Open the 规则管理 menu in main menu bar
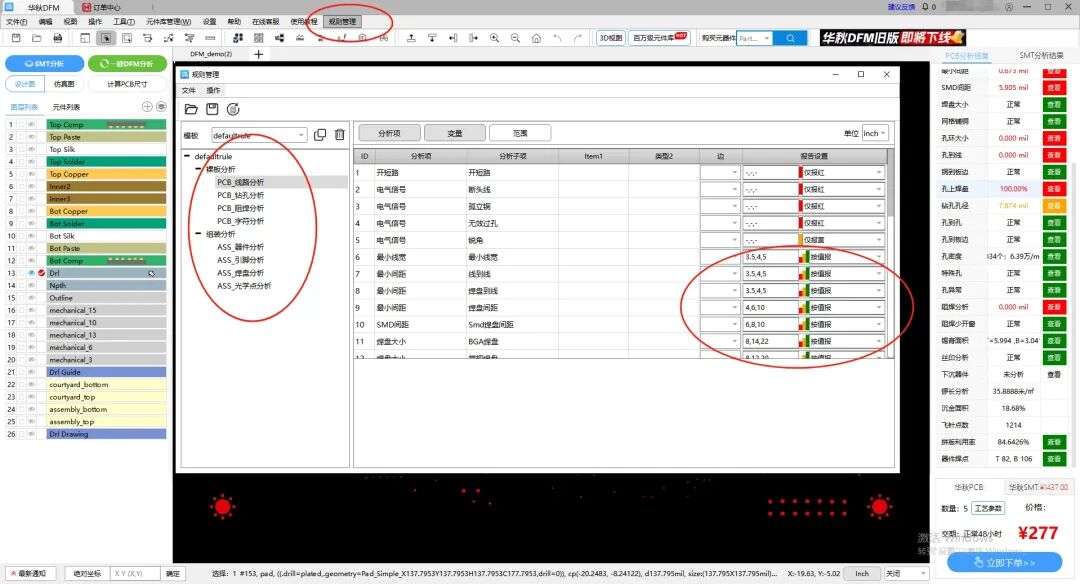 coord(342,21)
